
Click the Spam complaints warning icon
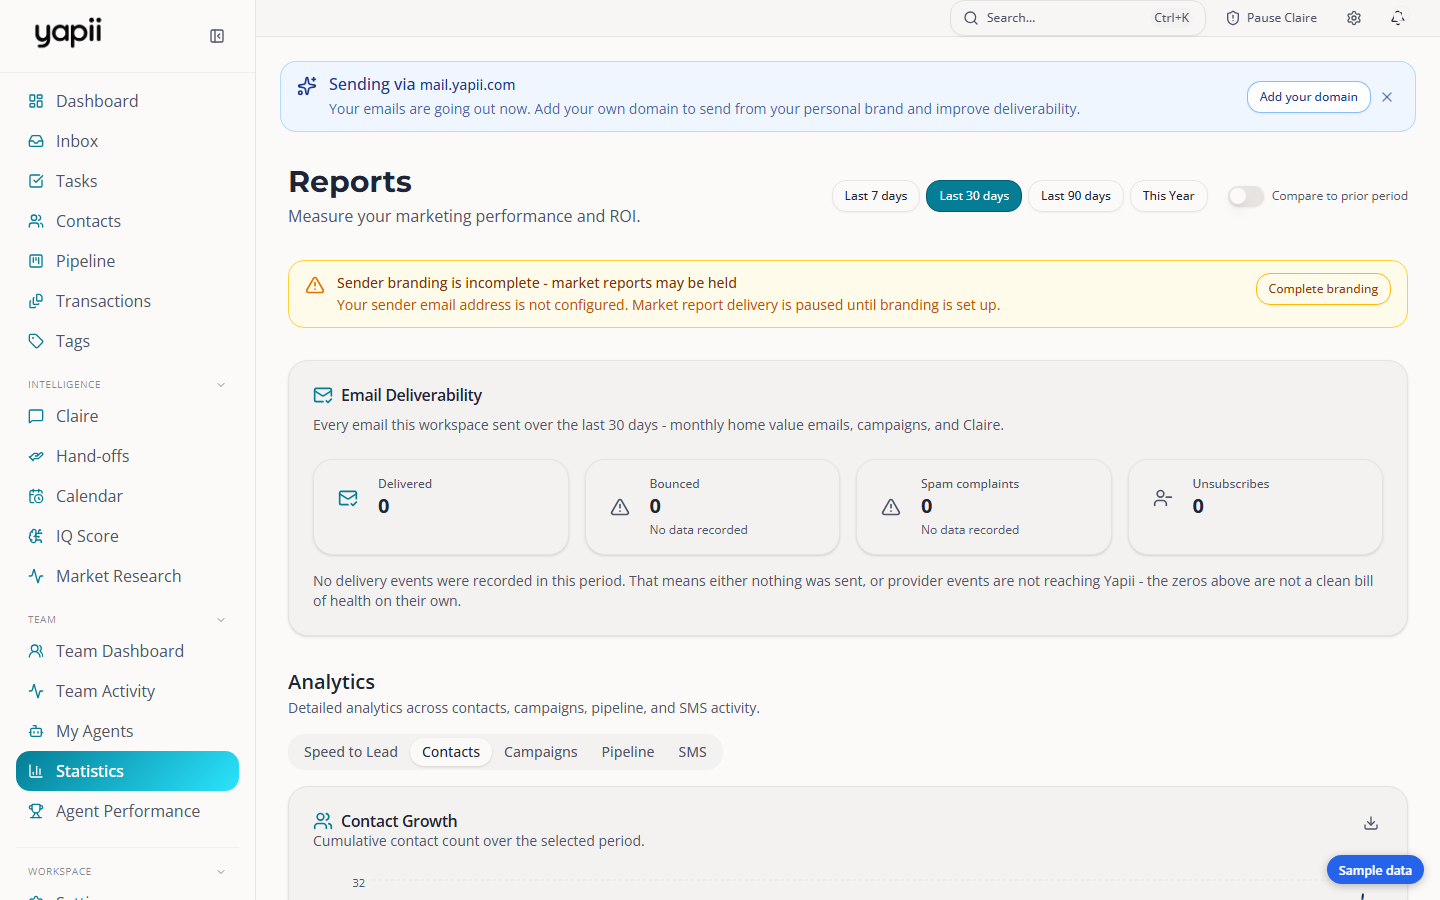click(x=891, y=507)
